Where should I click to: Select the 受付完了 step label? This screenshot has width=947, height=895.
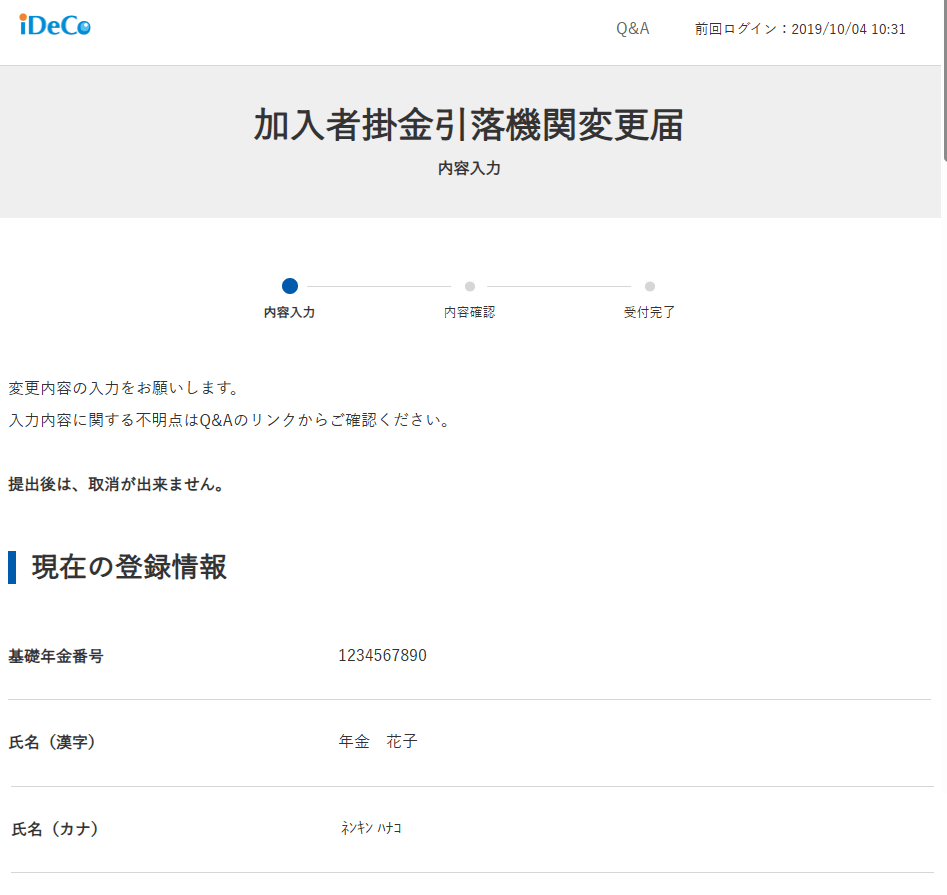tap(649, 312)
